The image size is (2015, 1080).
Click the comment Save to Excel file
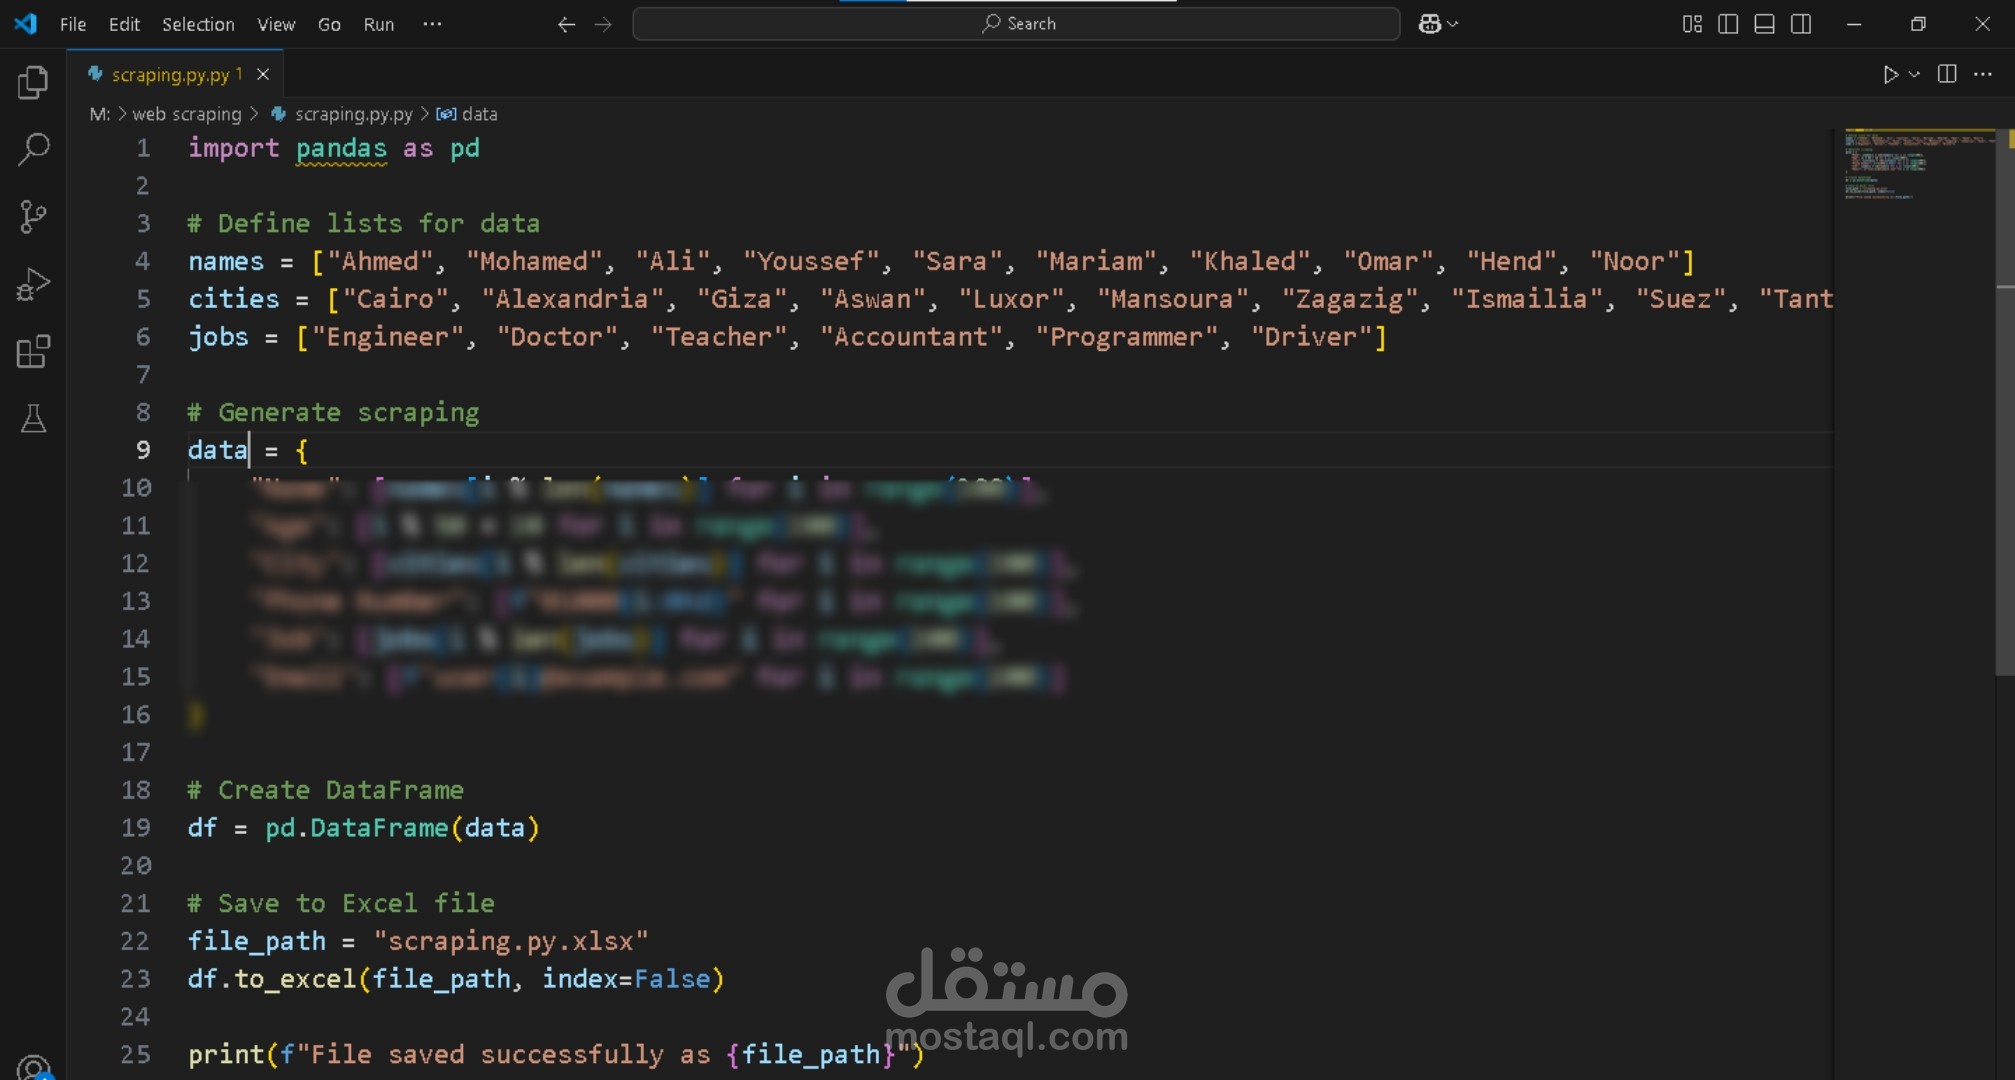pos(341,903)
